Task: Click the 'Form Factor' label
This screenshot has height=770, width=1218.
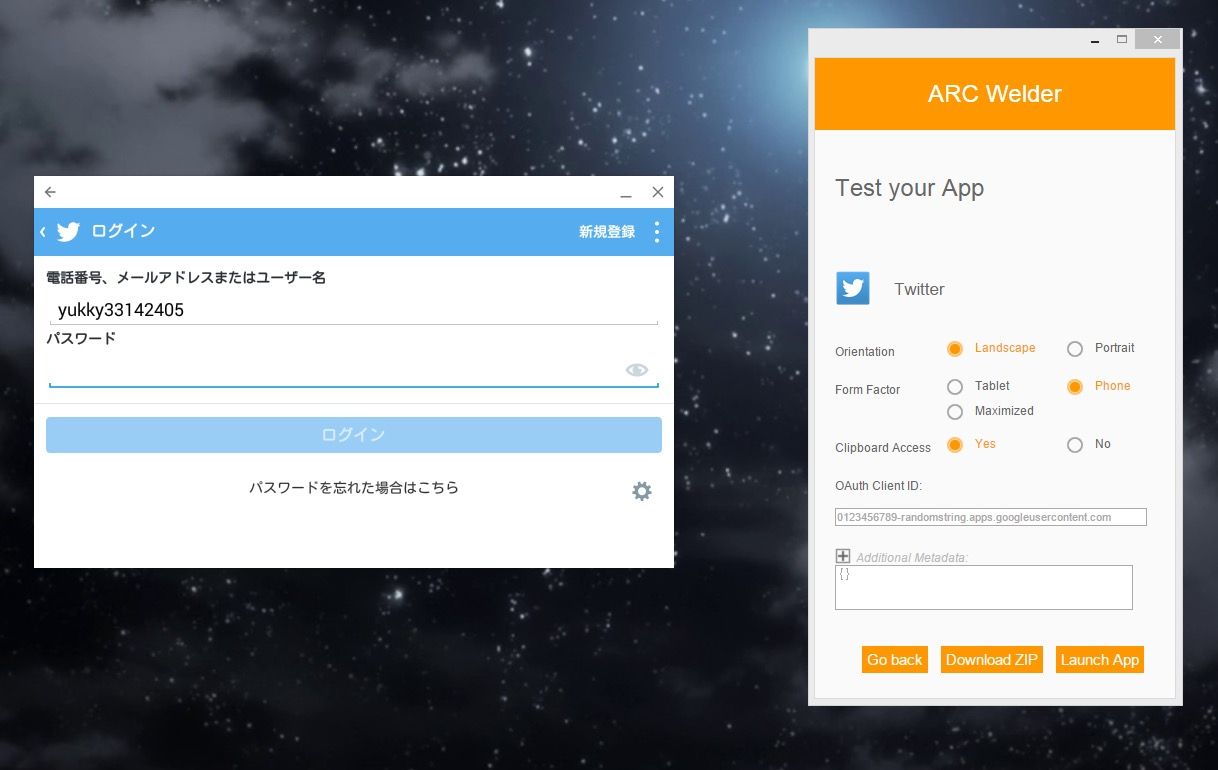Action: click(868, 390)
